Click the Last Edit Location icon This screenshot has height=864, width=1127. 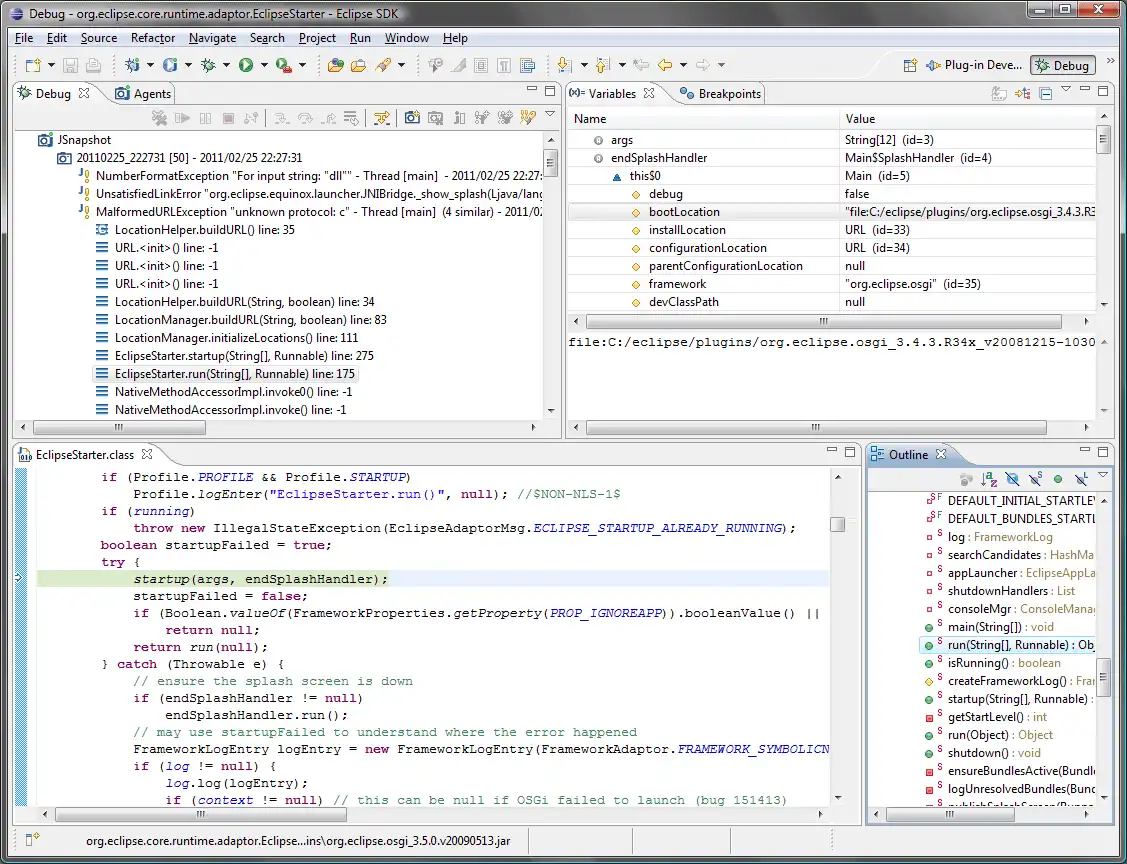(x=640, y=65)
